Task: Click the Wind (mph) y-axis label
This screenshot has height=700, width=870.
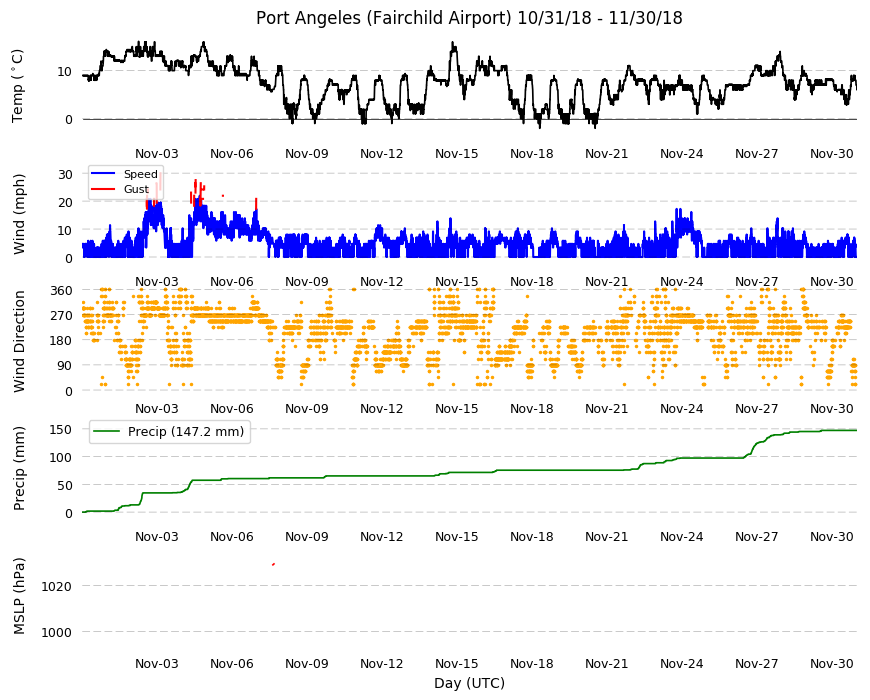Action: [19, 214]
